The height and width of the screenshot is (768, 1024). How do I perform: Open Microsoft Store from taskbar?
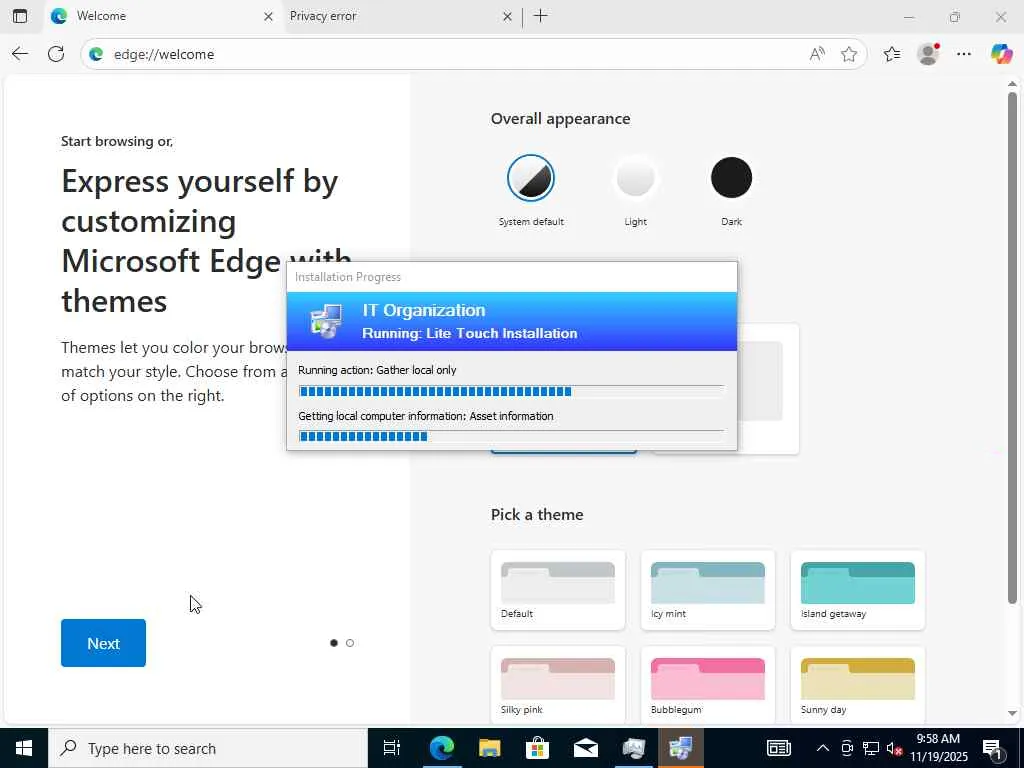(x=537, y=748)
